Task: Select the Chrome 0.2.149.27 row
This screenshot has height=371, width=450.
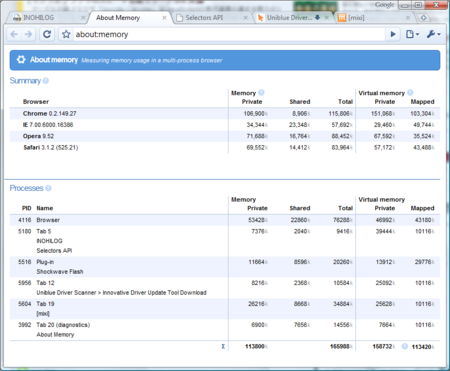Action: tap(225, 113)
